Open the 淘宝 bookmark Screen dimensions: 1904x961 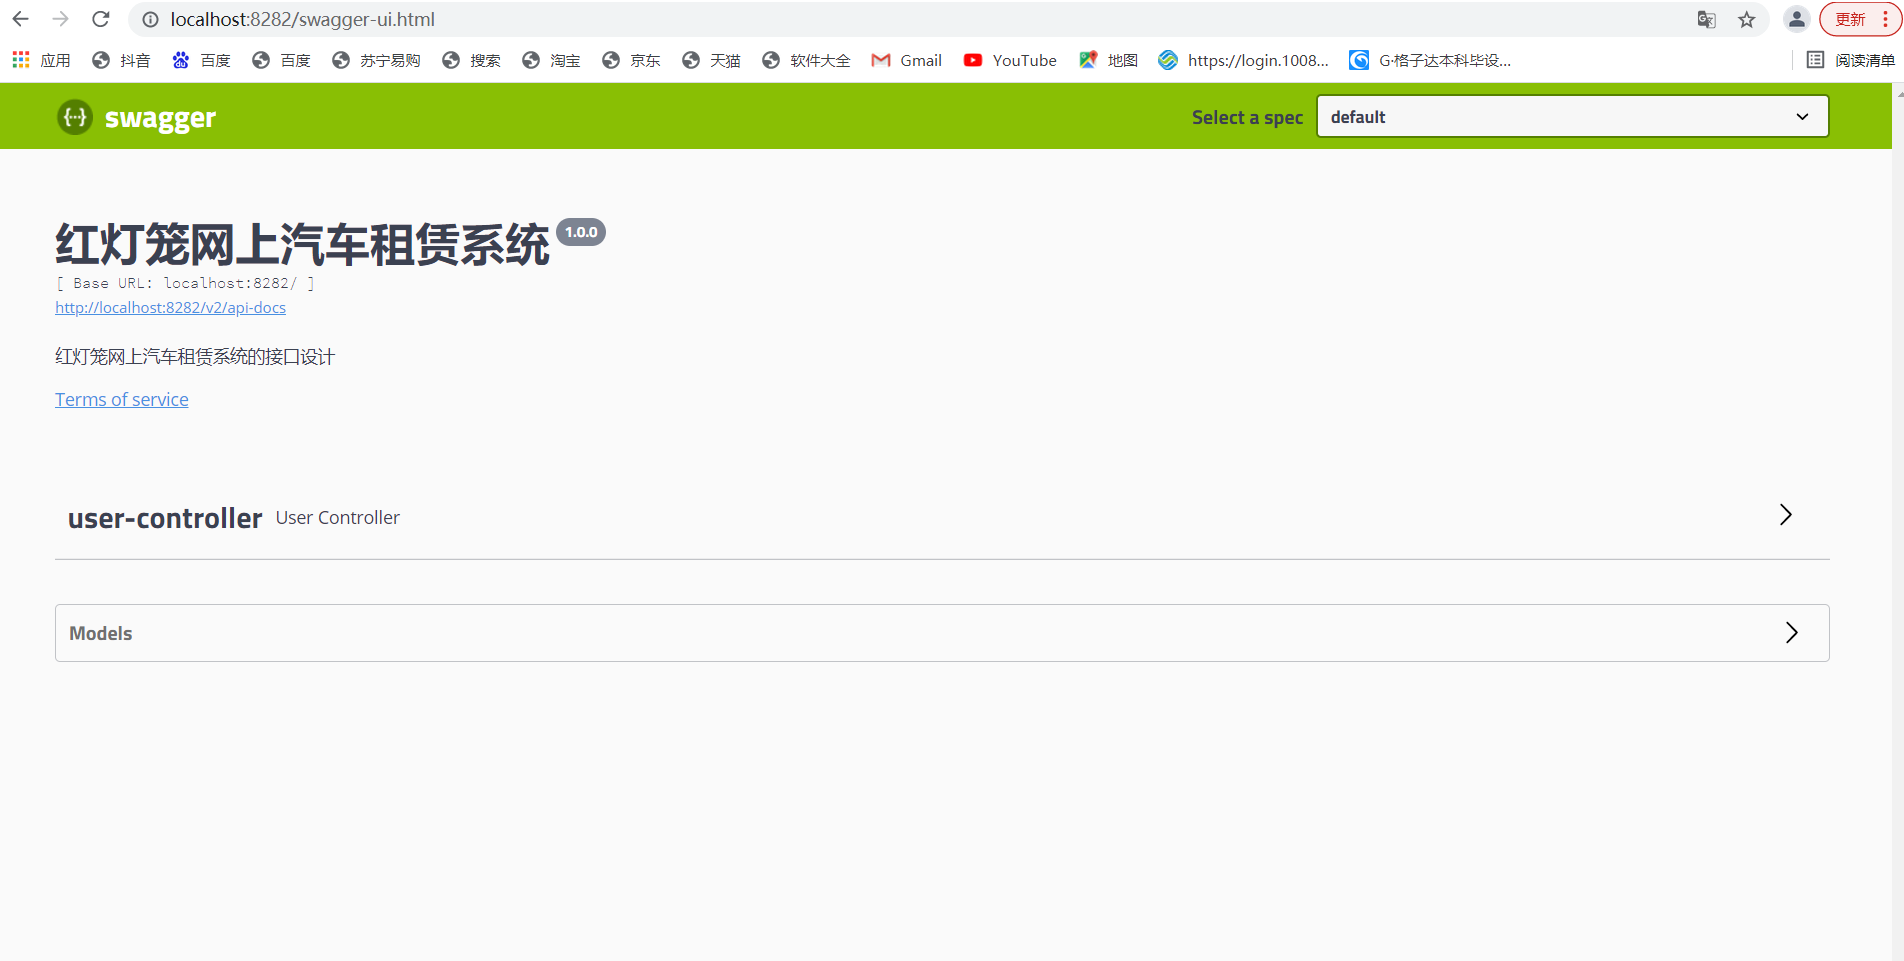click(551, 60)
